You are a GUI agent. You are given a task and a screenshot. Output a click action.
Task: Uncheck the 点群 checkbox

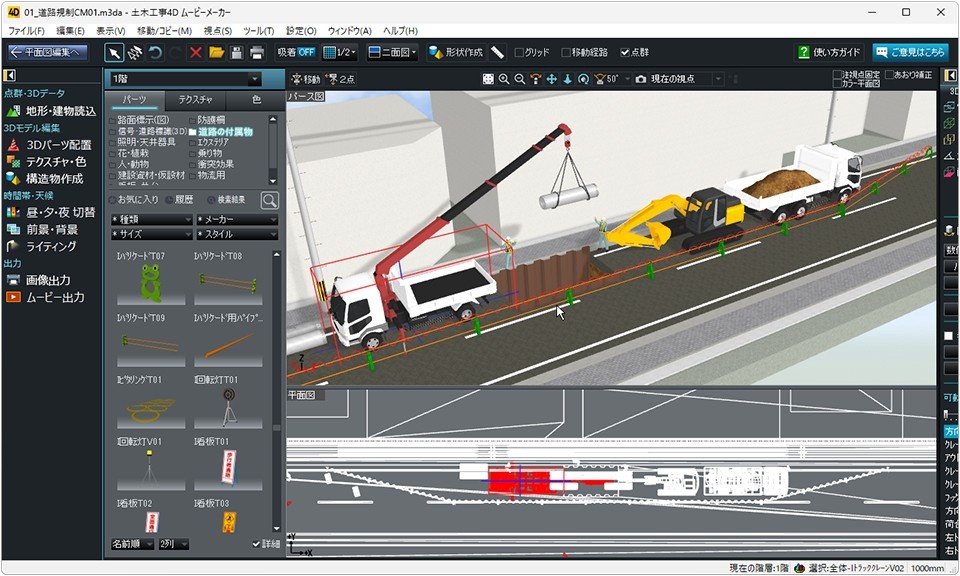(x=625, y=52)
